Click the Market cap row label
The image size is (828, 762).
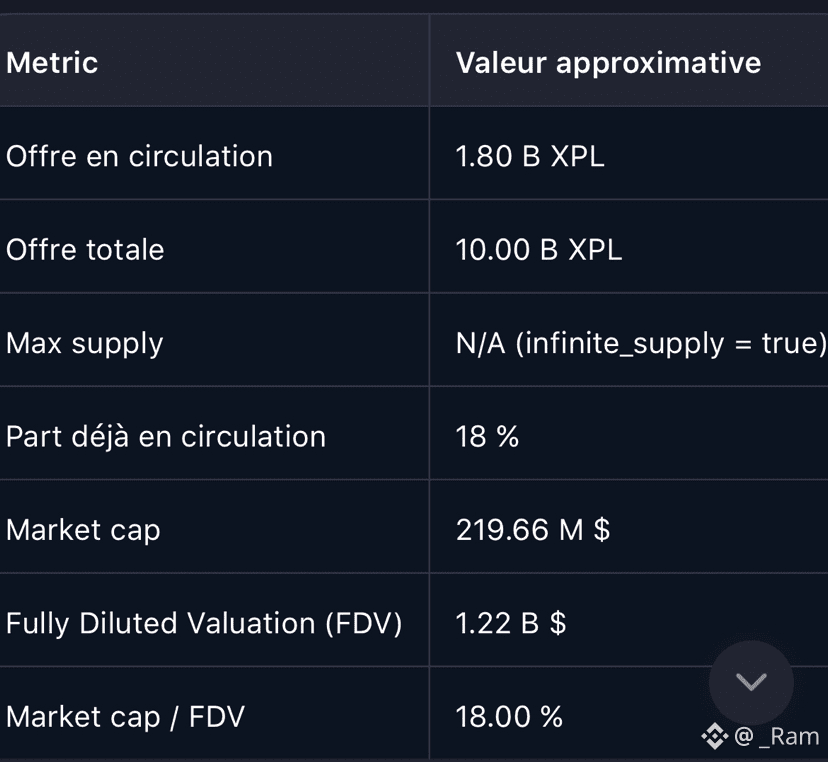(83, 530)
